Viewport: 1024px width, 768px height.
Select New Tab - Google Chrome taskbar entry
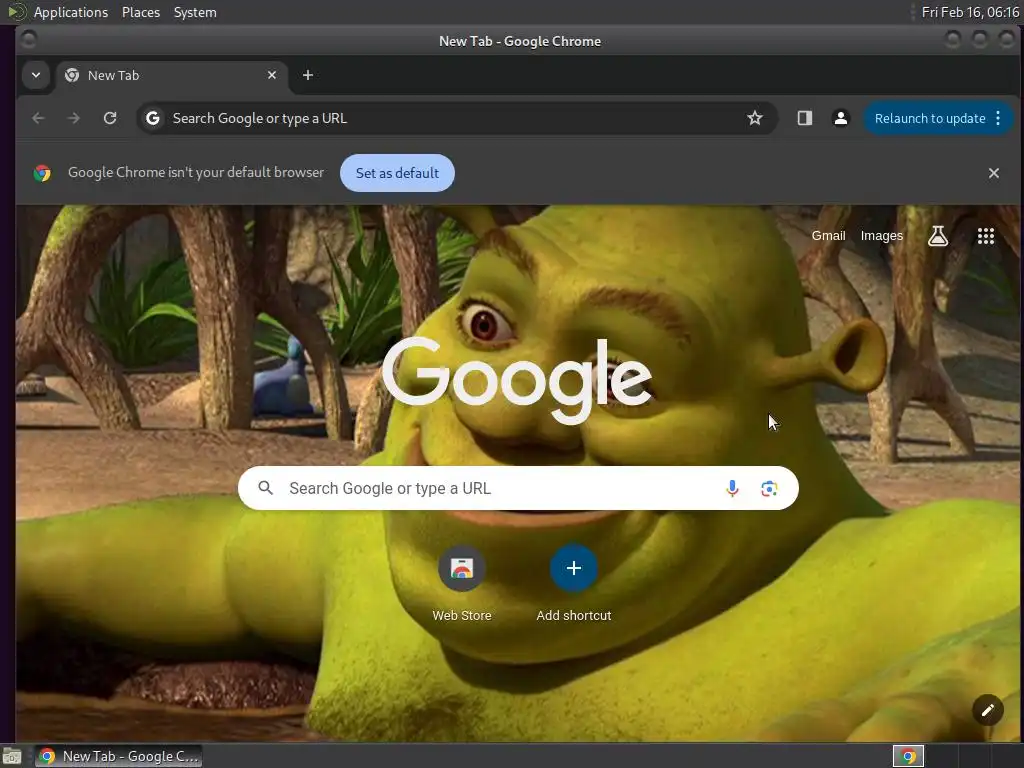tap(118, 756)
